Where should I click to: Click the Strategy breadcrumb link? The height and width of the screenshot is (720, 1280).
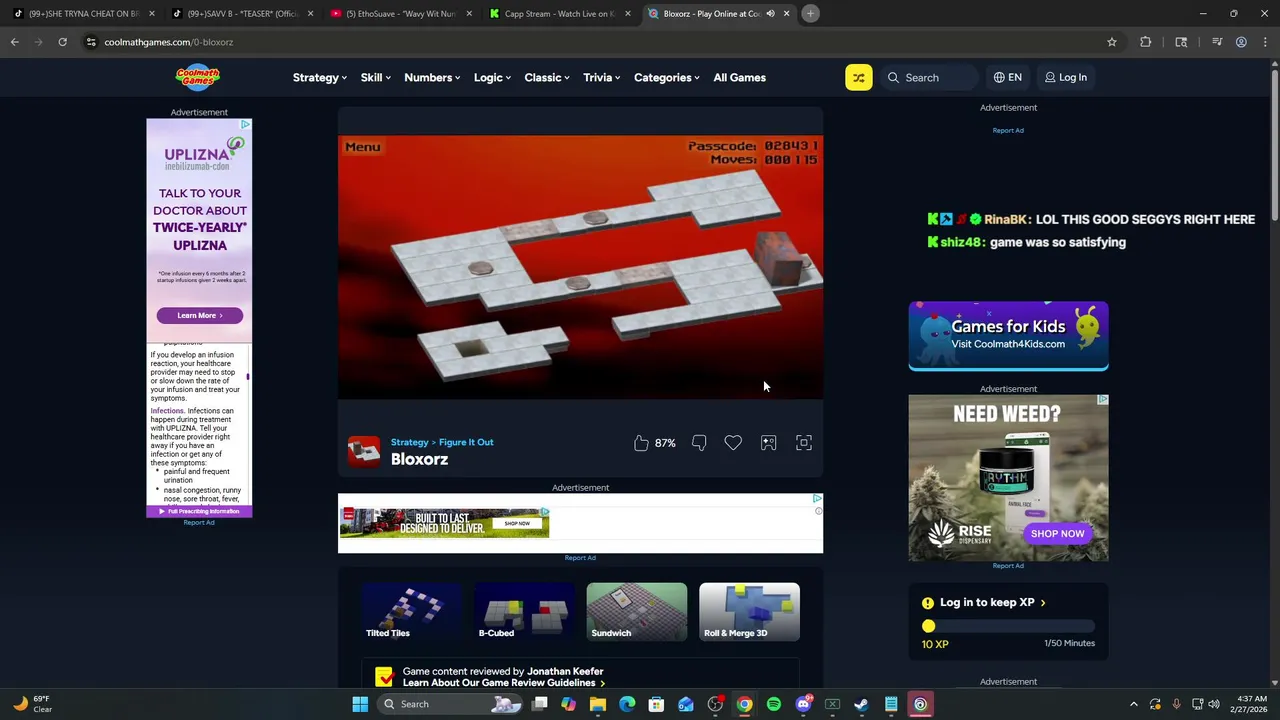pyautogui.click(x=409, y=442)
